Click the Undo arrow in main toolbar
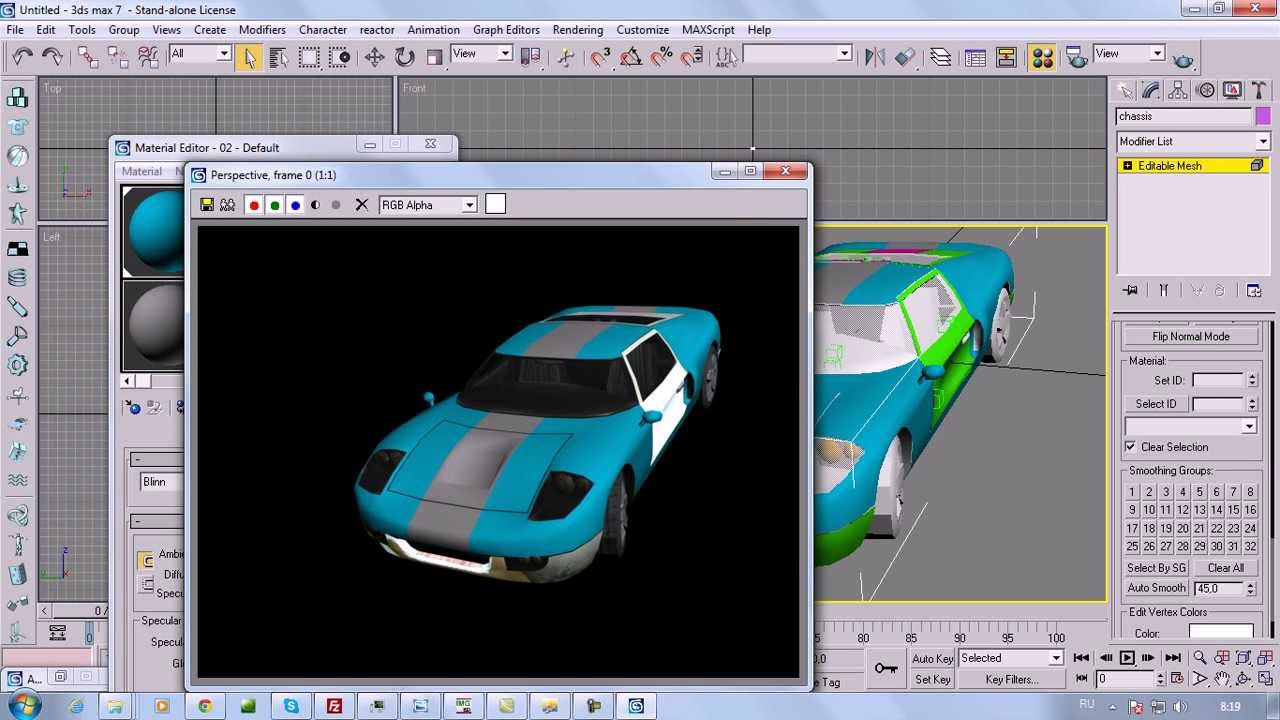The height and width of the screenshot is (720, 1280). click(22, 57)
